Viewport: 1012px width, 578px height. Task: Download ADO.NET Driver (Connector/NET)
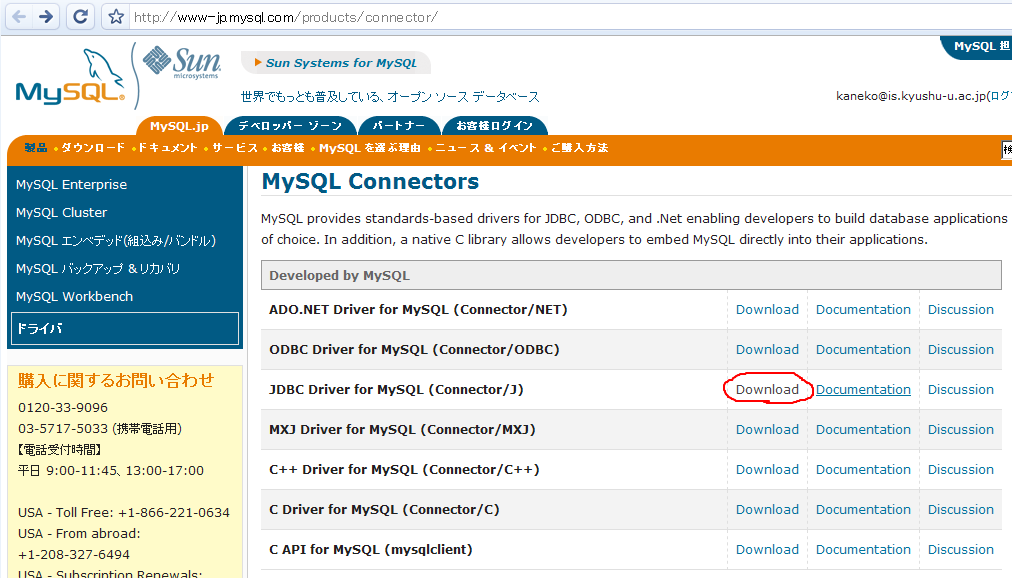767,310
